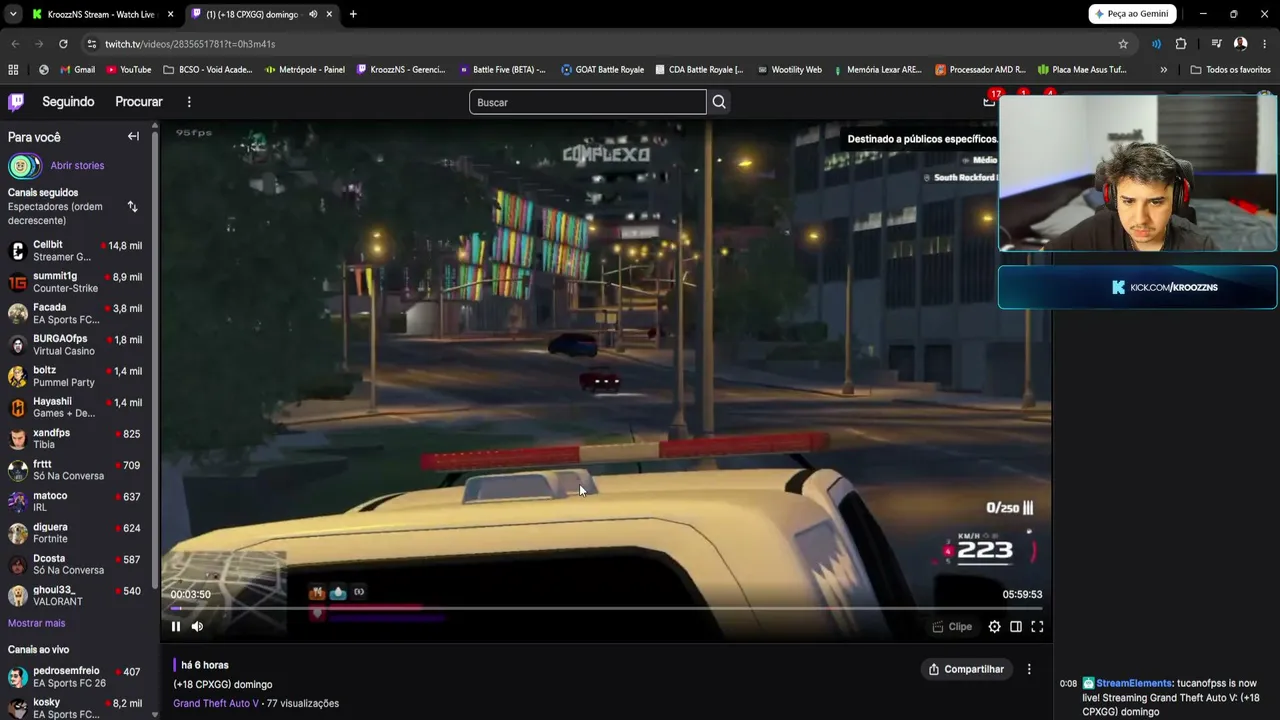Mute the Twitch tab audio icon
Screen dimensions: 1280x720
coord(312,14)
